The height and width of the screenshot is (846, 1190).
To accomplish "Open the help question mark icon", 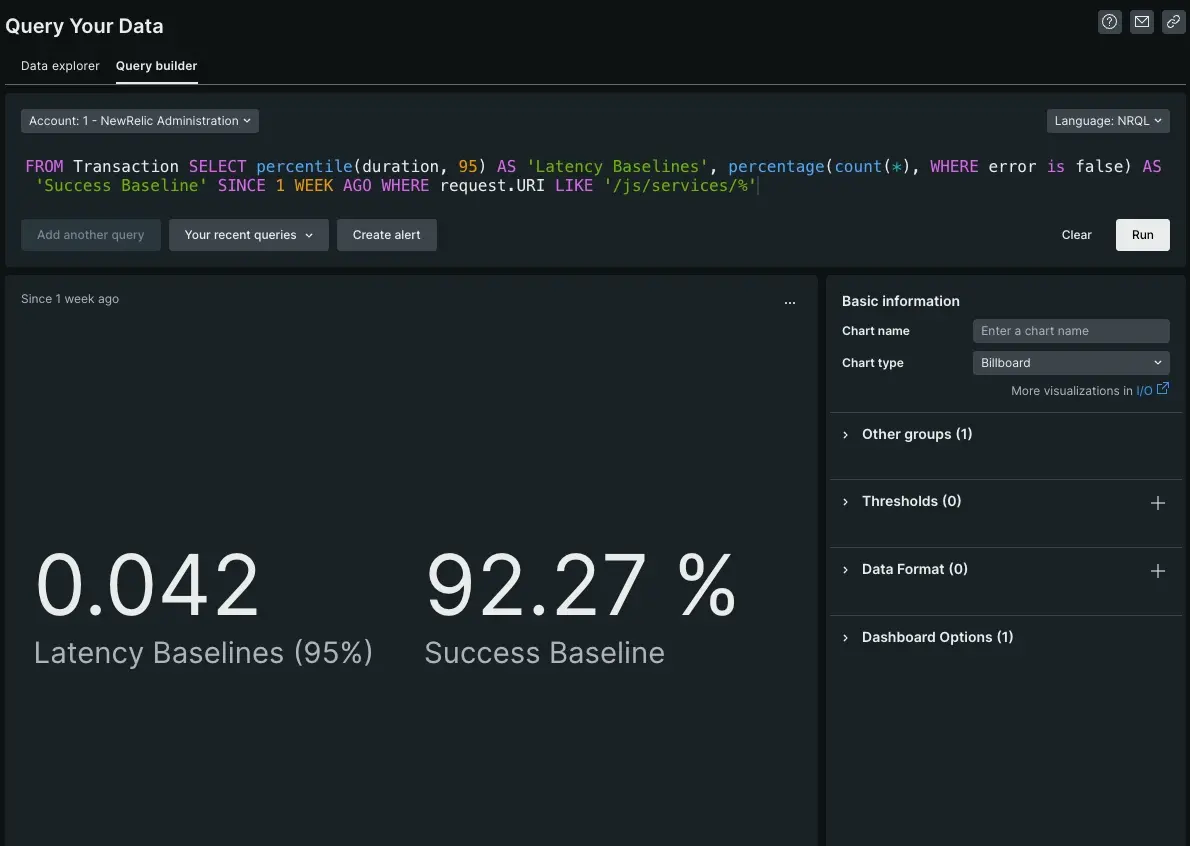I will click(1109, 22).
